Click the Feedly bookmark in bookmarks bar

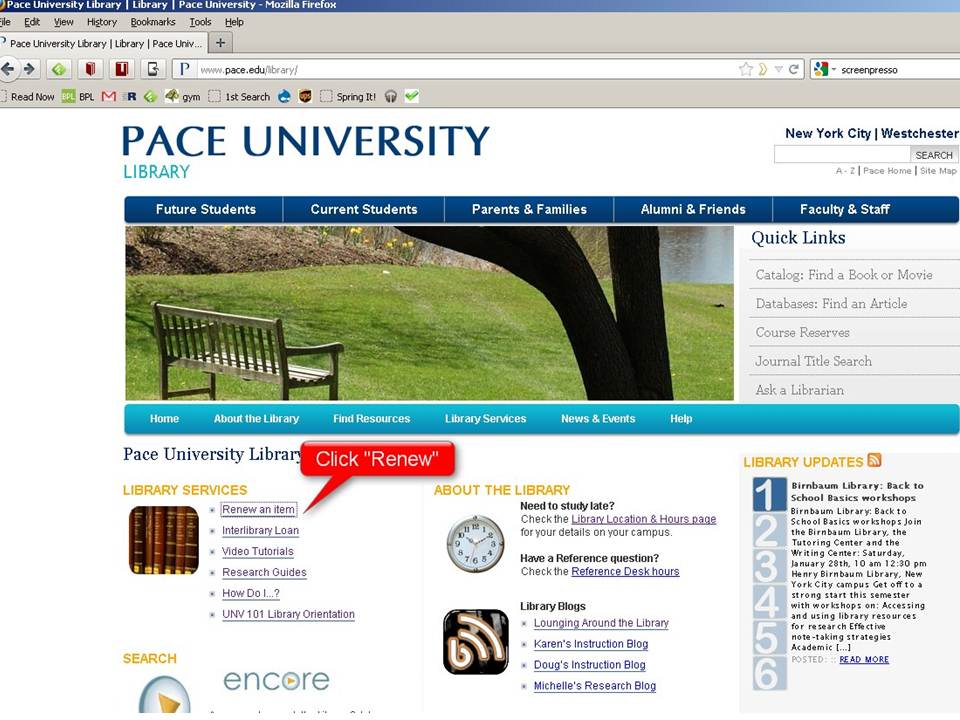(151, 97)
